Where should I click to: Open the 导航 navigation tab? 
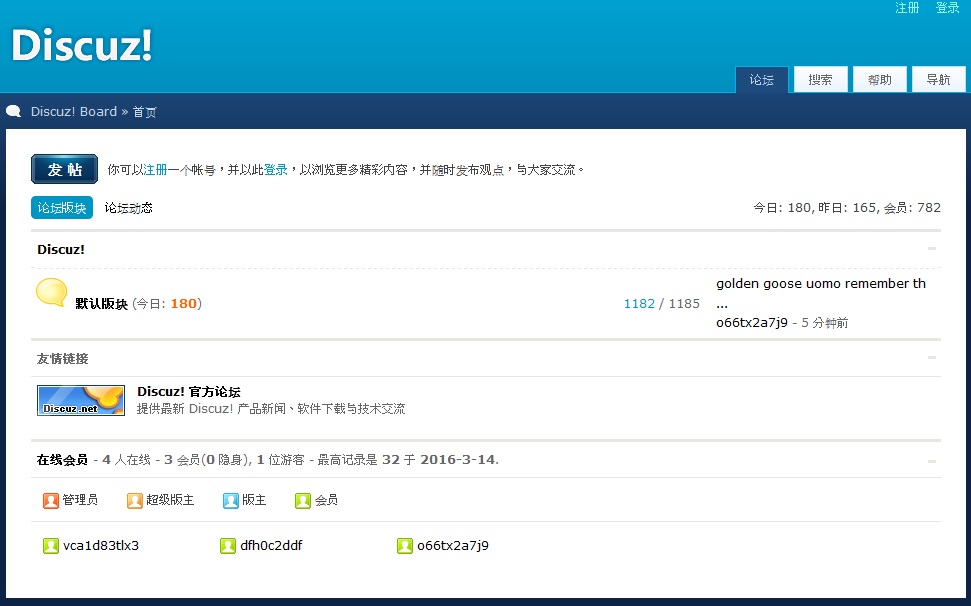point(938,79)
